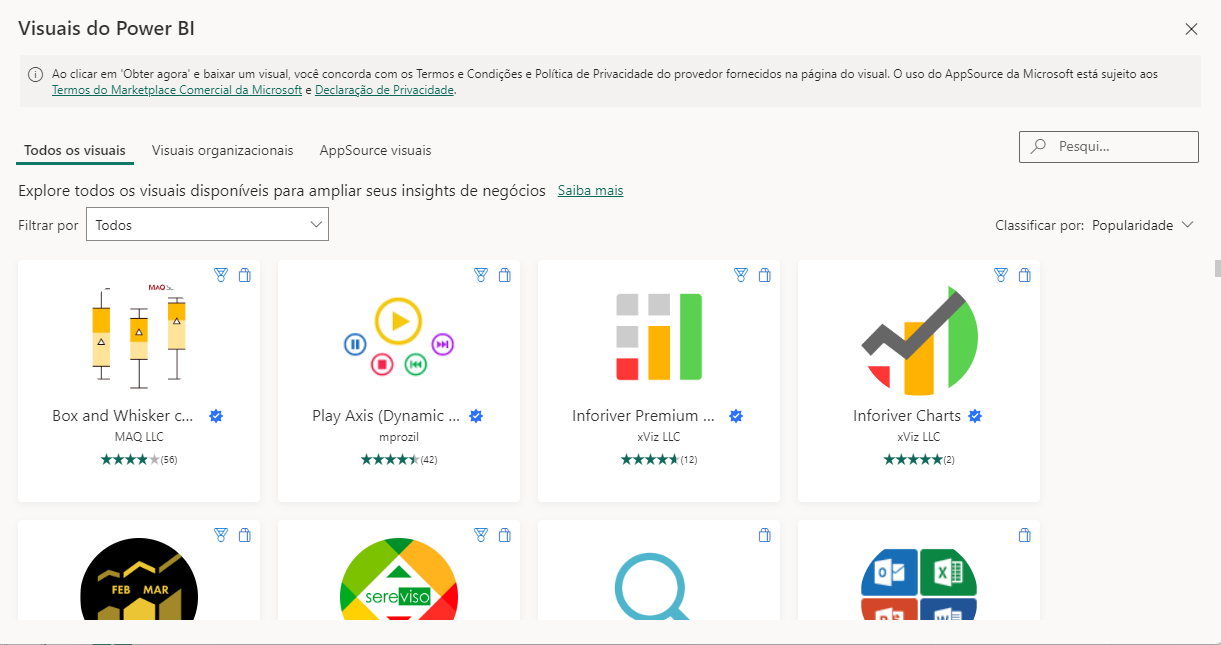Image resolution: width=1221 pixels, height=645 pixels.
Task: Open the sereviso gauge visual
Action: (x=399, y=579)
